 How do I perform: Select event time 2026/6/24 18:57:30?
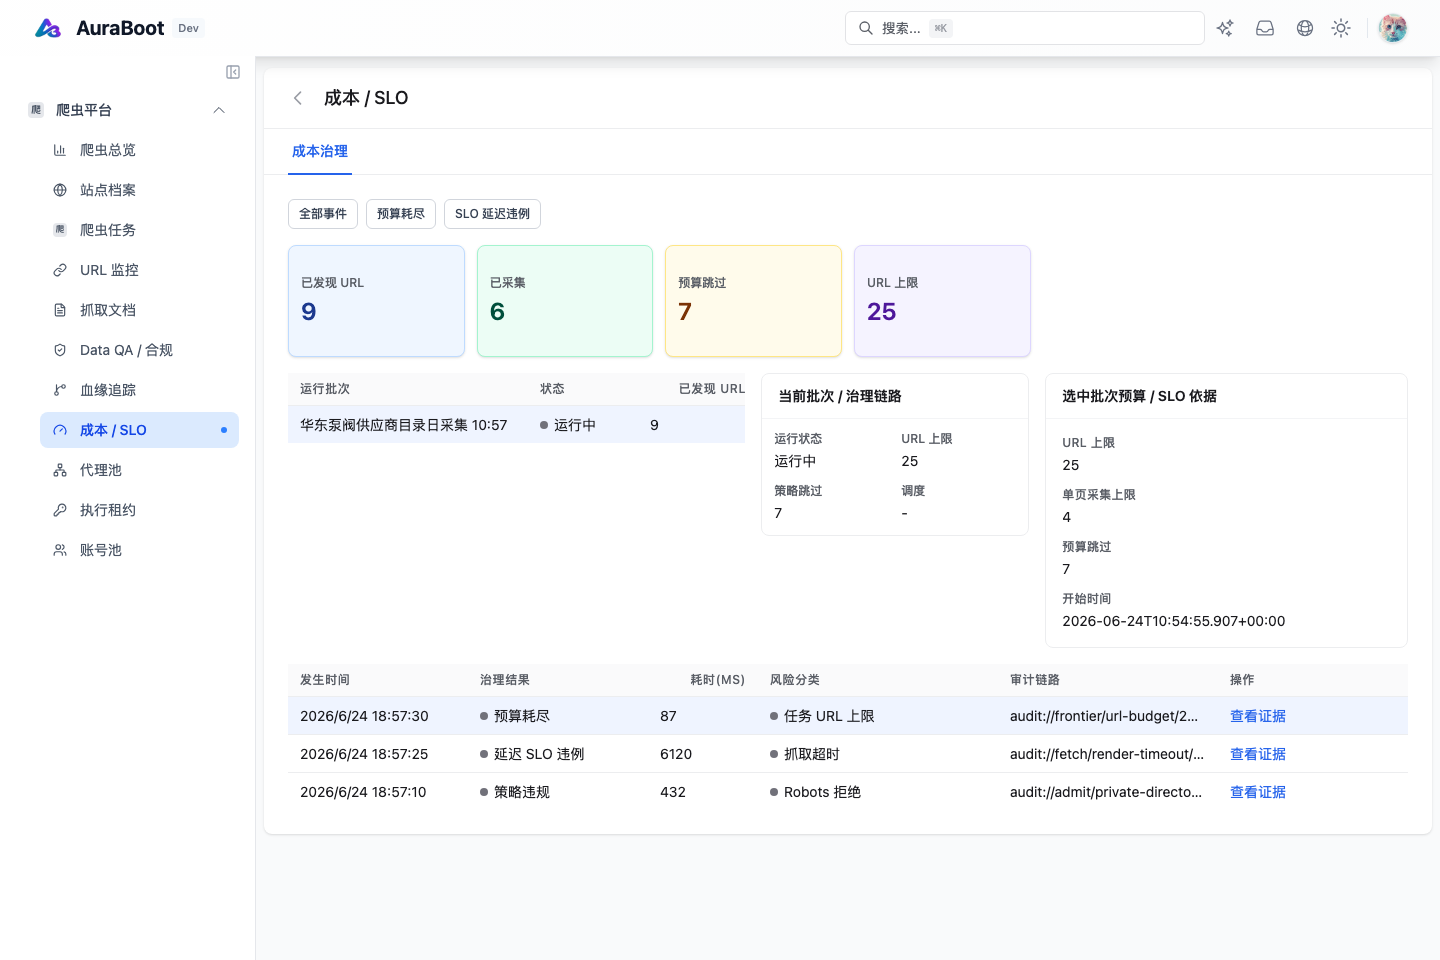click(364, 716)
